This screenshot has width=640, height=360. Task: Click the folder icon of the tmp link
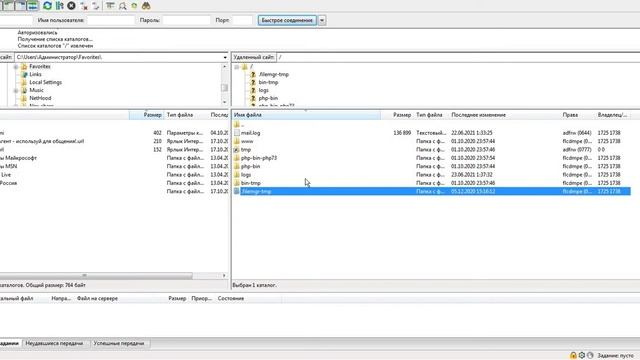point(237,150)
